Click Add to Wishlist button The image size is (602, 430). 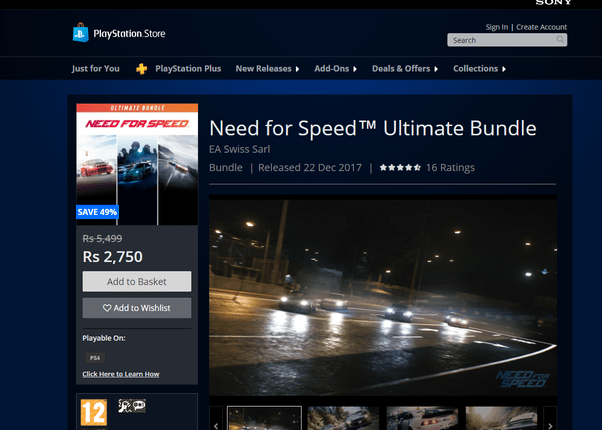point(137,308)
